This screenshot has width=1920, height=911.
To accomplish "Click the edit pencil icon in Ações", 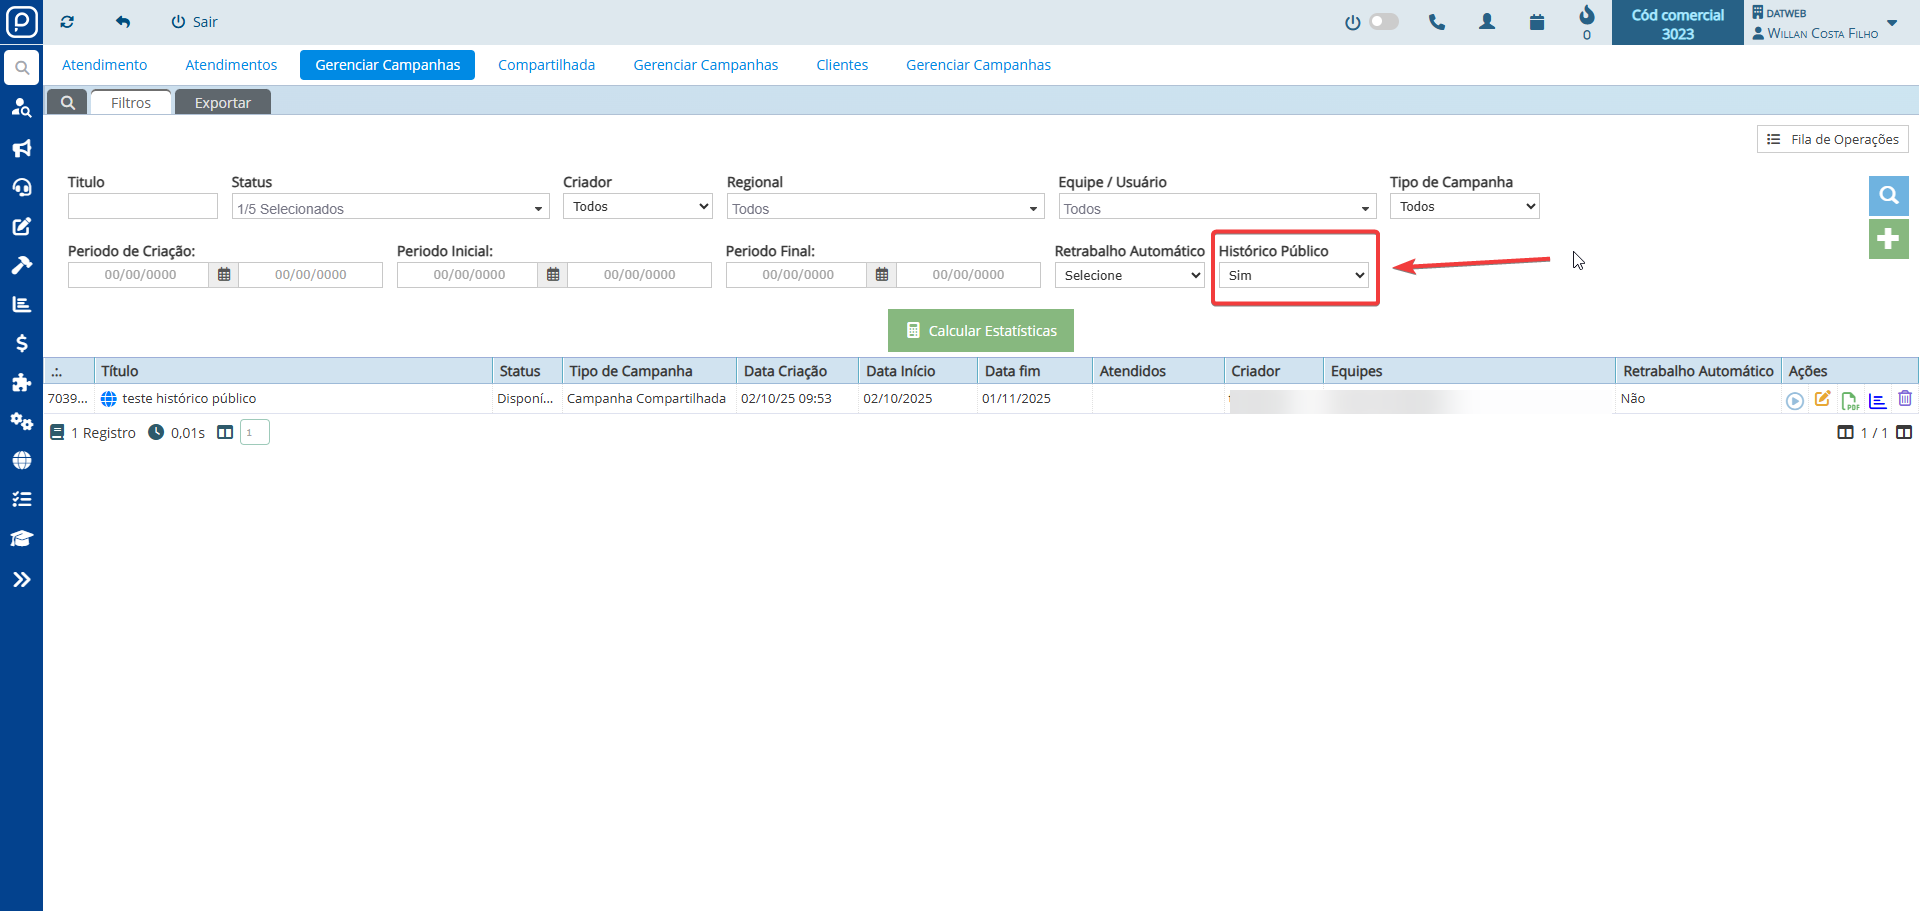I will pos(1822,399).
